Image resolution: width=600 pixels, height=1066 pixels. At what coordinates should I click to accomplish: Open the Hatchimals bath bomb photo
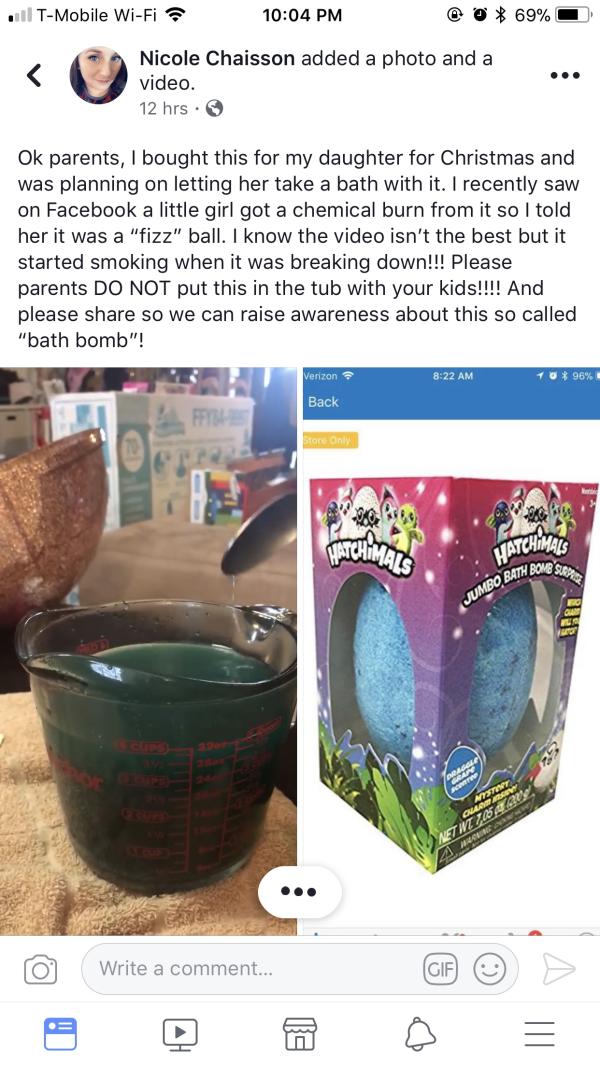tap(451, 651)
